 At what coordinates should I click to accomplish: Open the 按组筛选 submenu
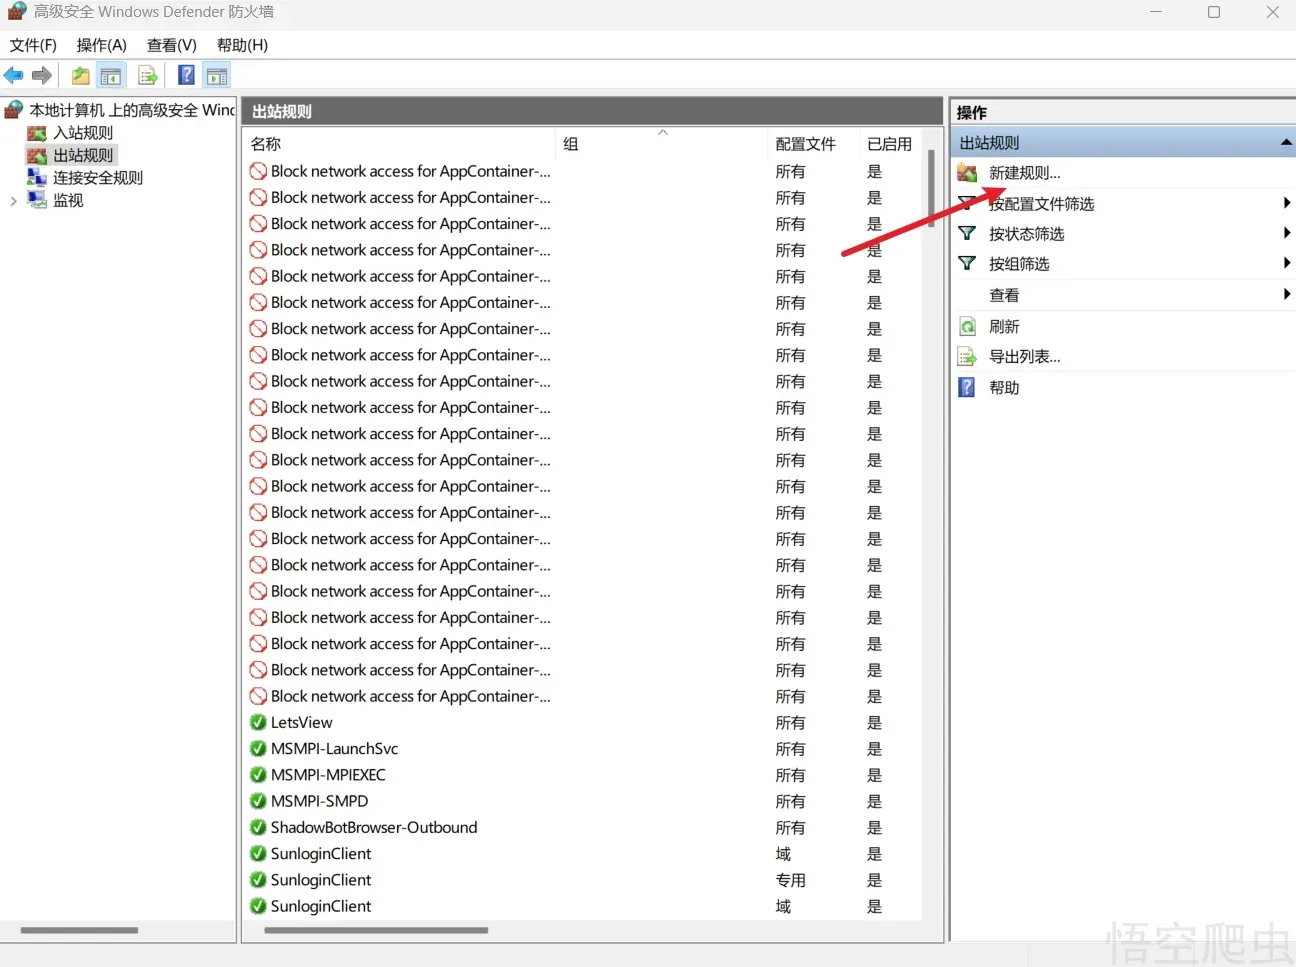click(1286, 263)
